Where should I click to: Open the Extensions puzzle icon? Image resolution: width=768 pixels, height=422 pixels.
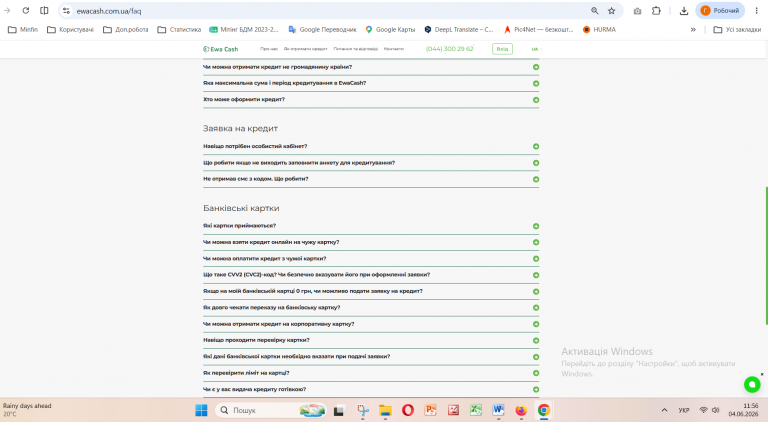(x=656, y=11)
